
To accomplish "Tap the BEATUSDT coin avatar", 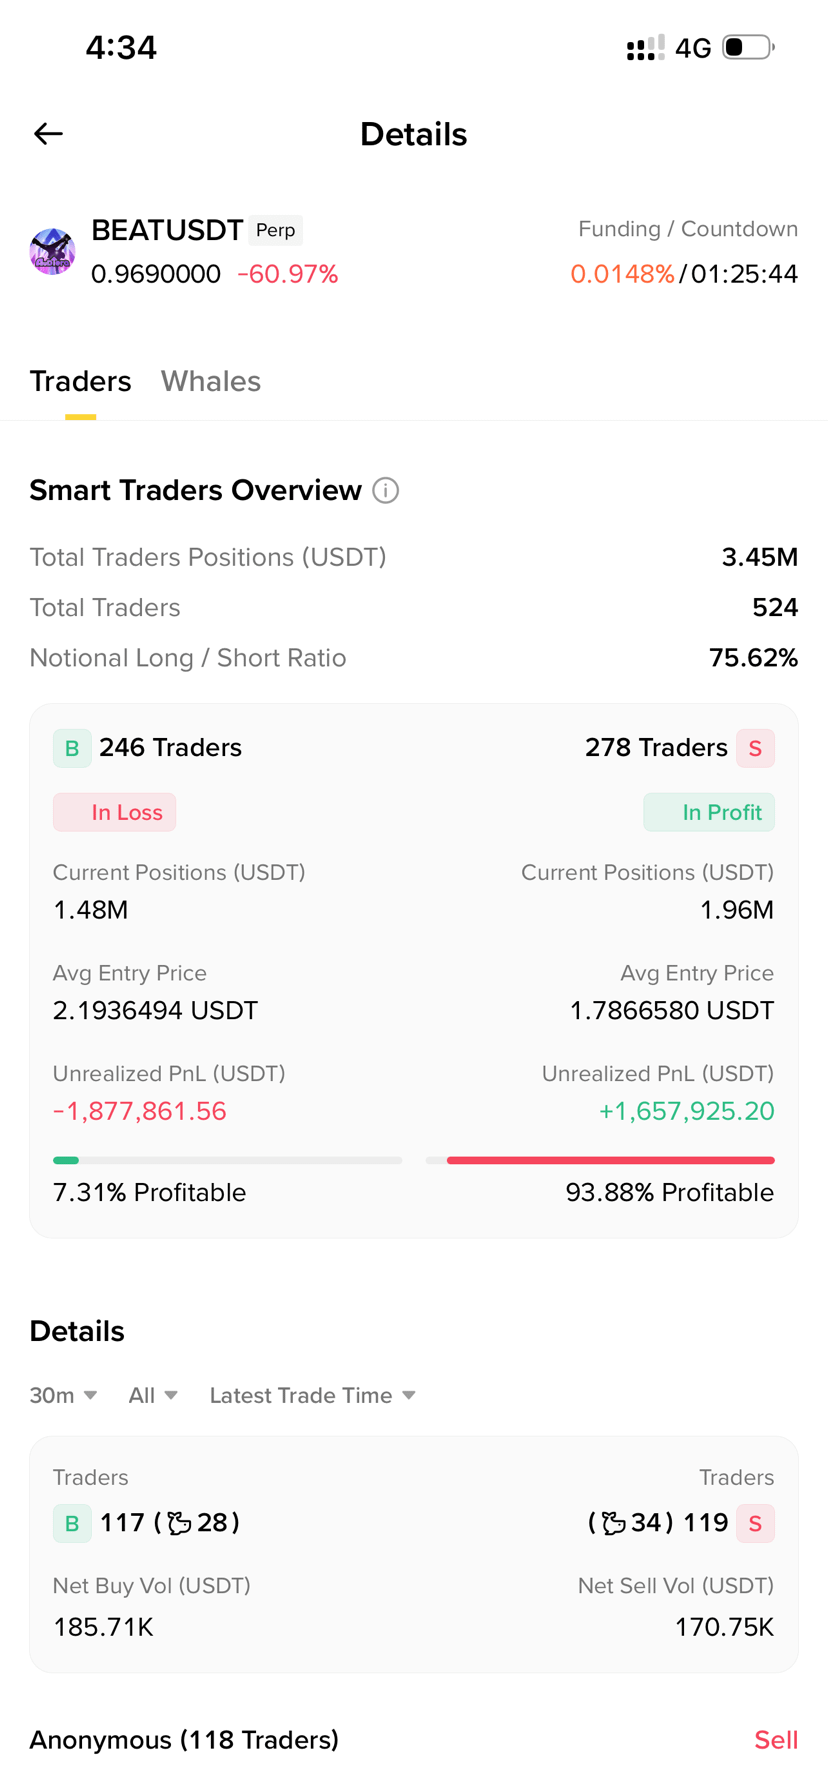I will pos(52,251).
